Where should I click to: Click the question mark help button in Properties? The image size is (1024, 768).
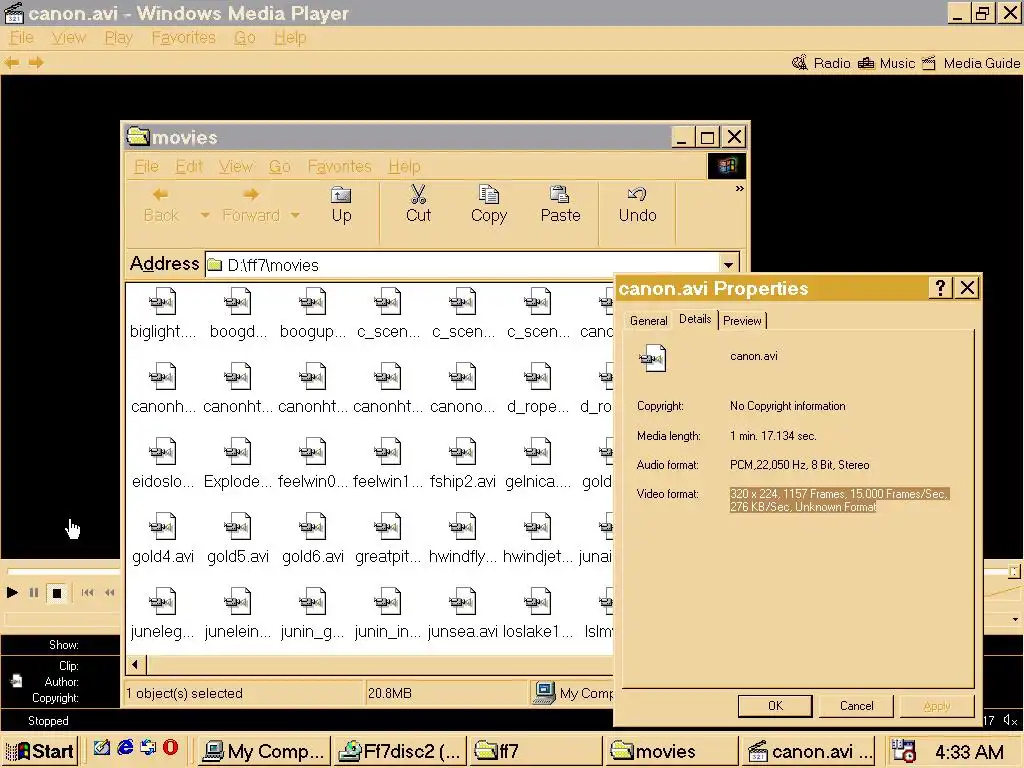tap(940, 288)
